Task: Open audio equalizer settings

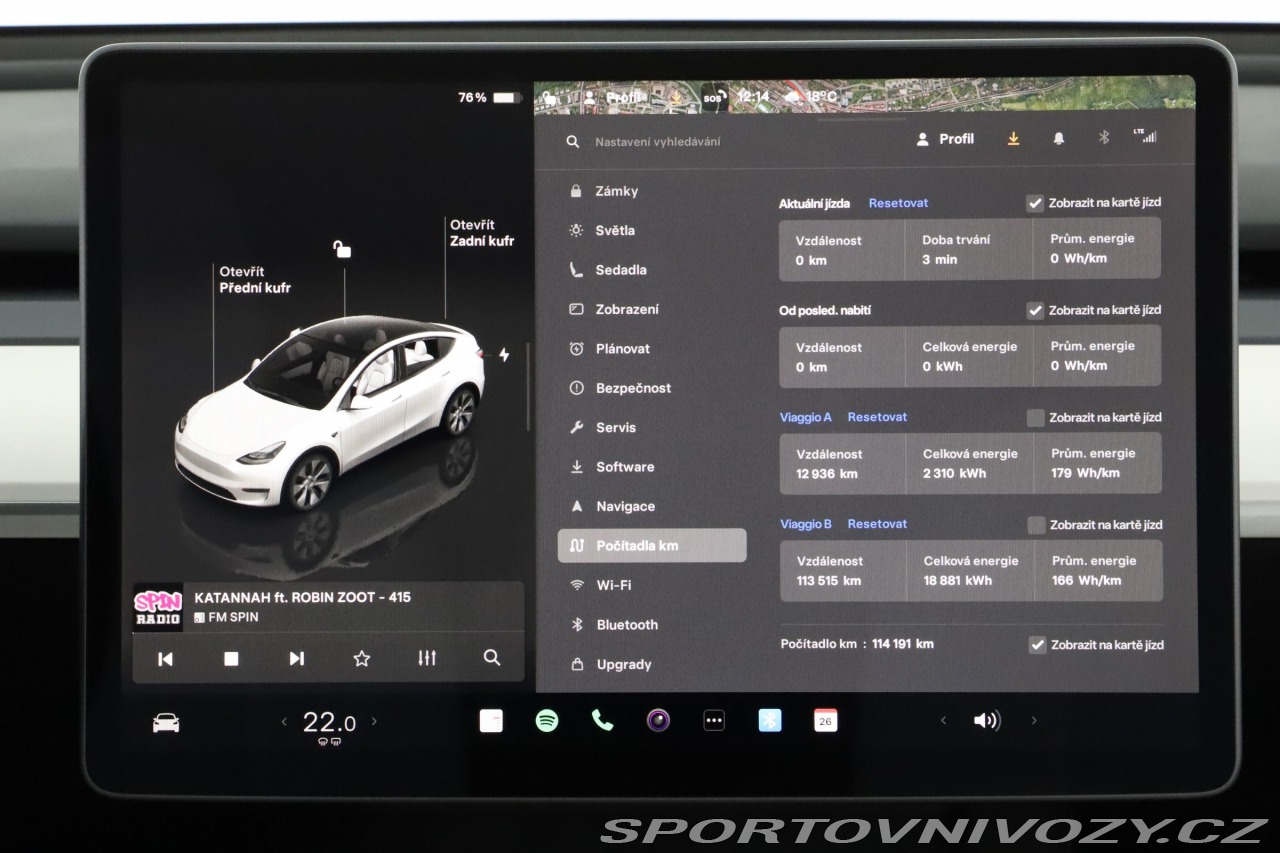Action: [x=427, y=658]
